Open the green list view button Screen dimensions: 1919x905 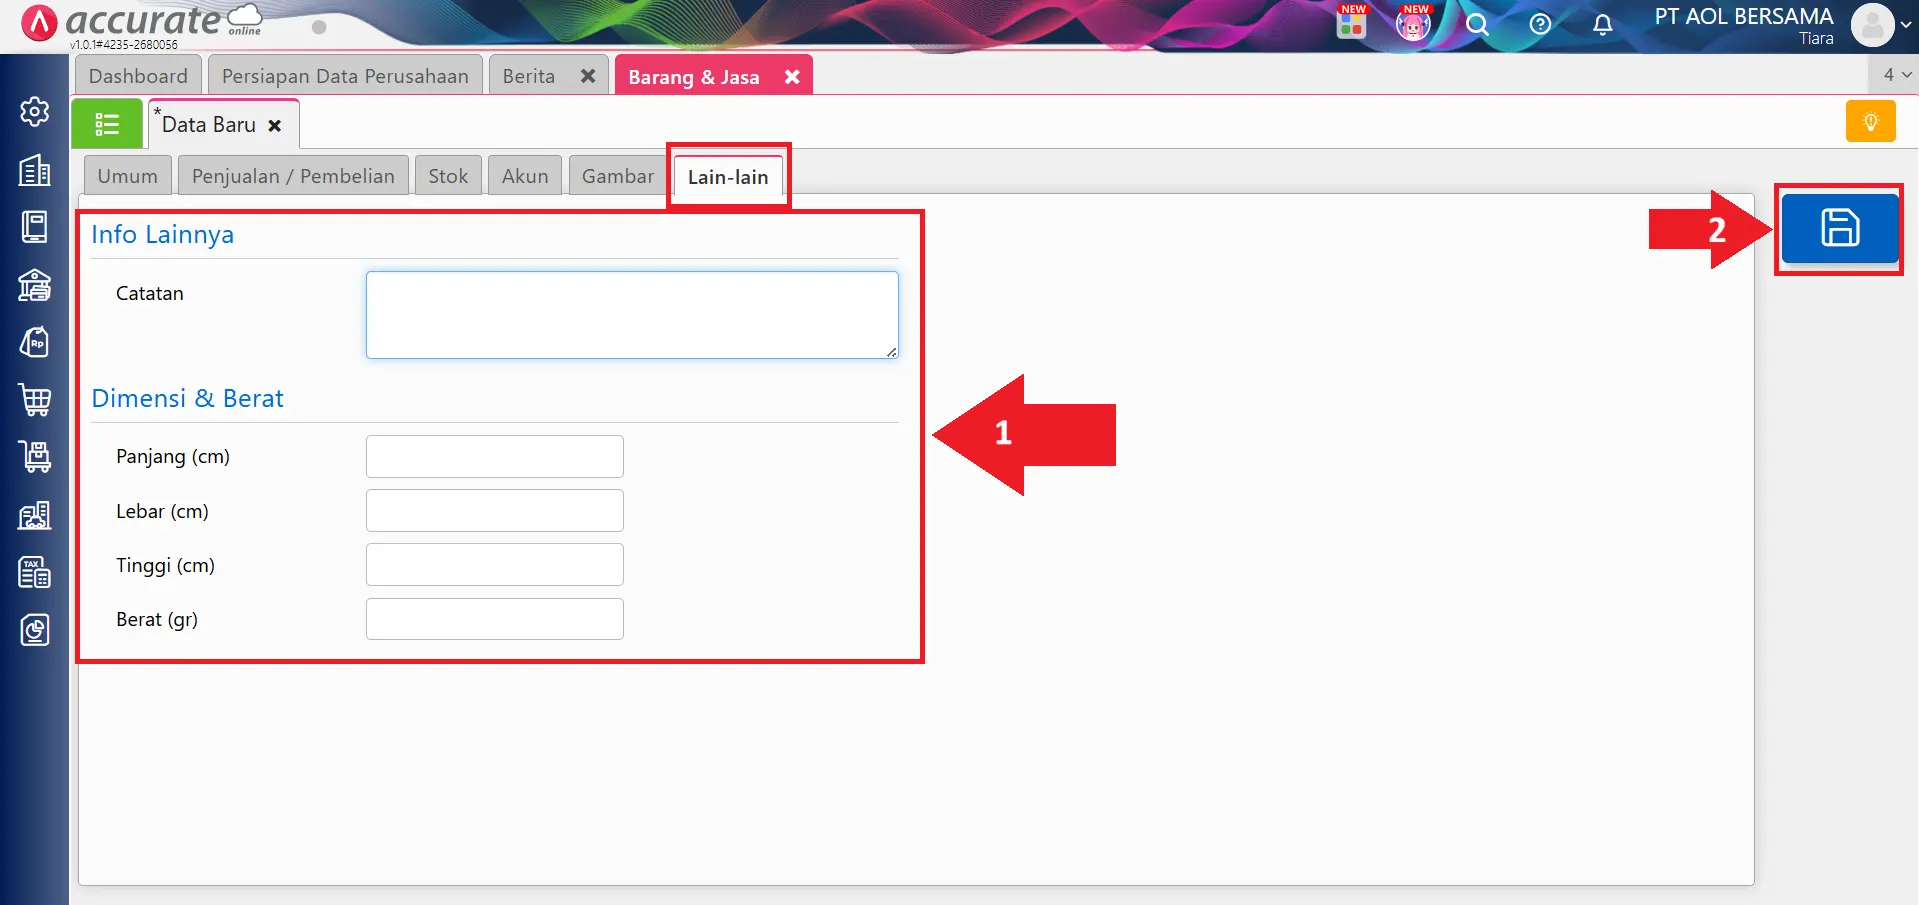pos(107,124)
